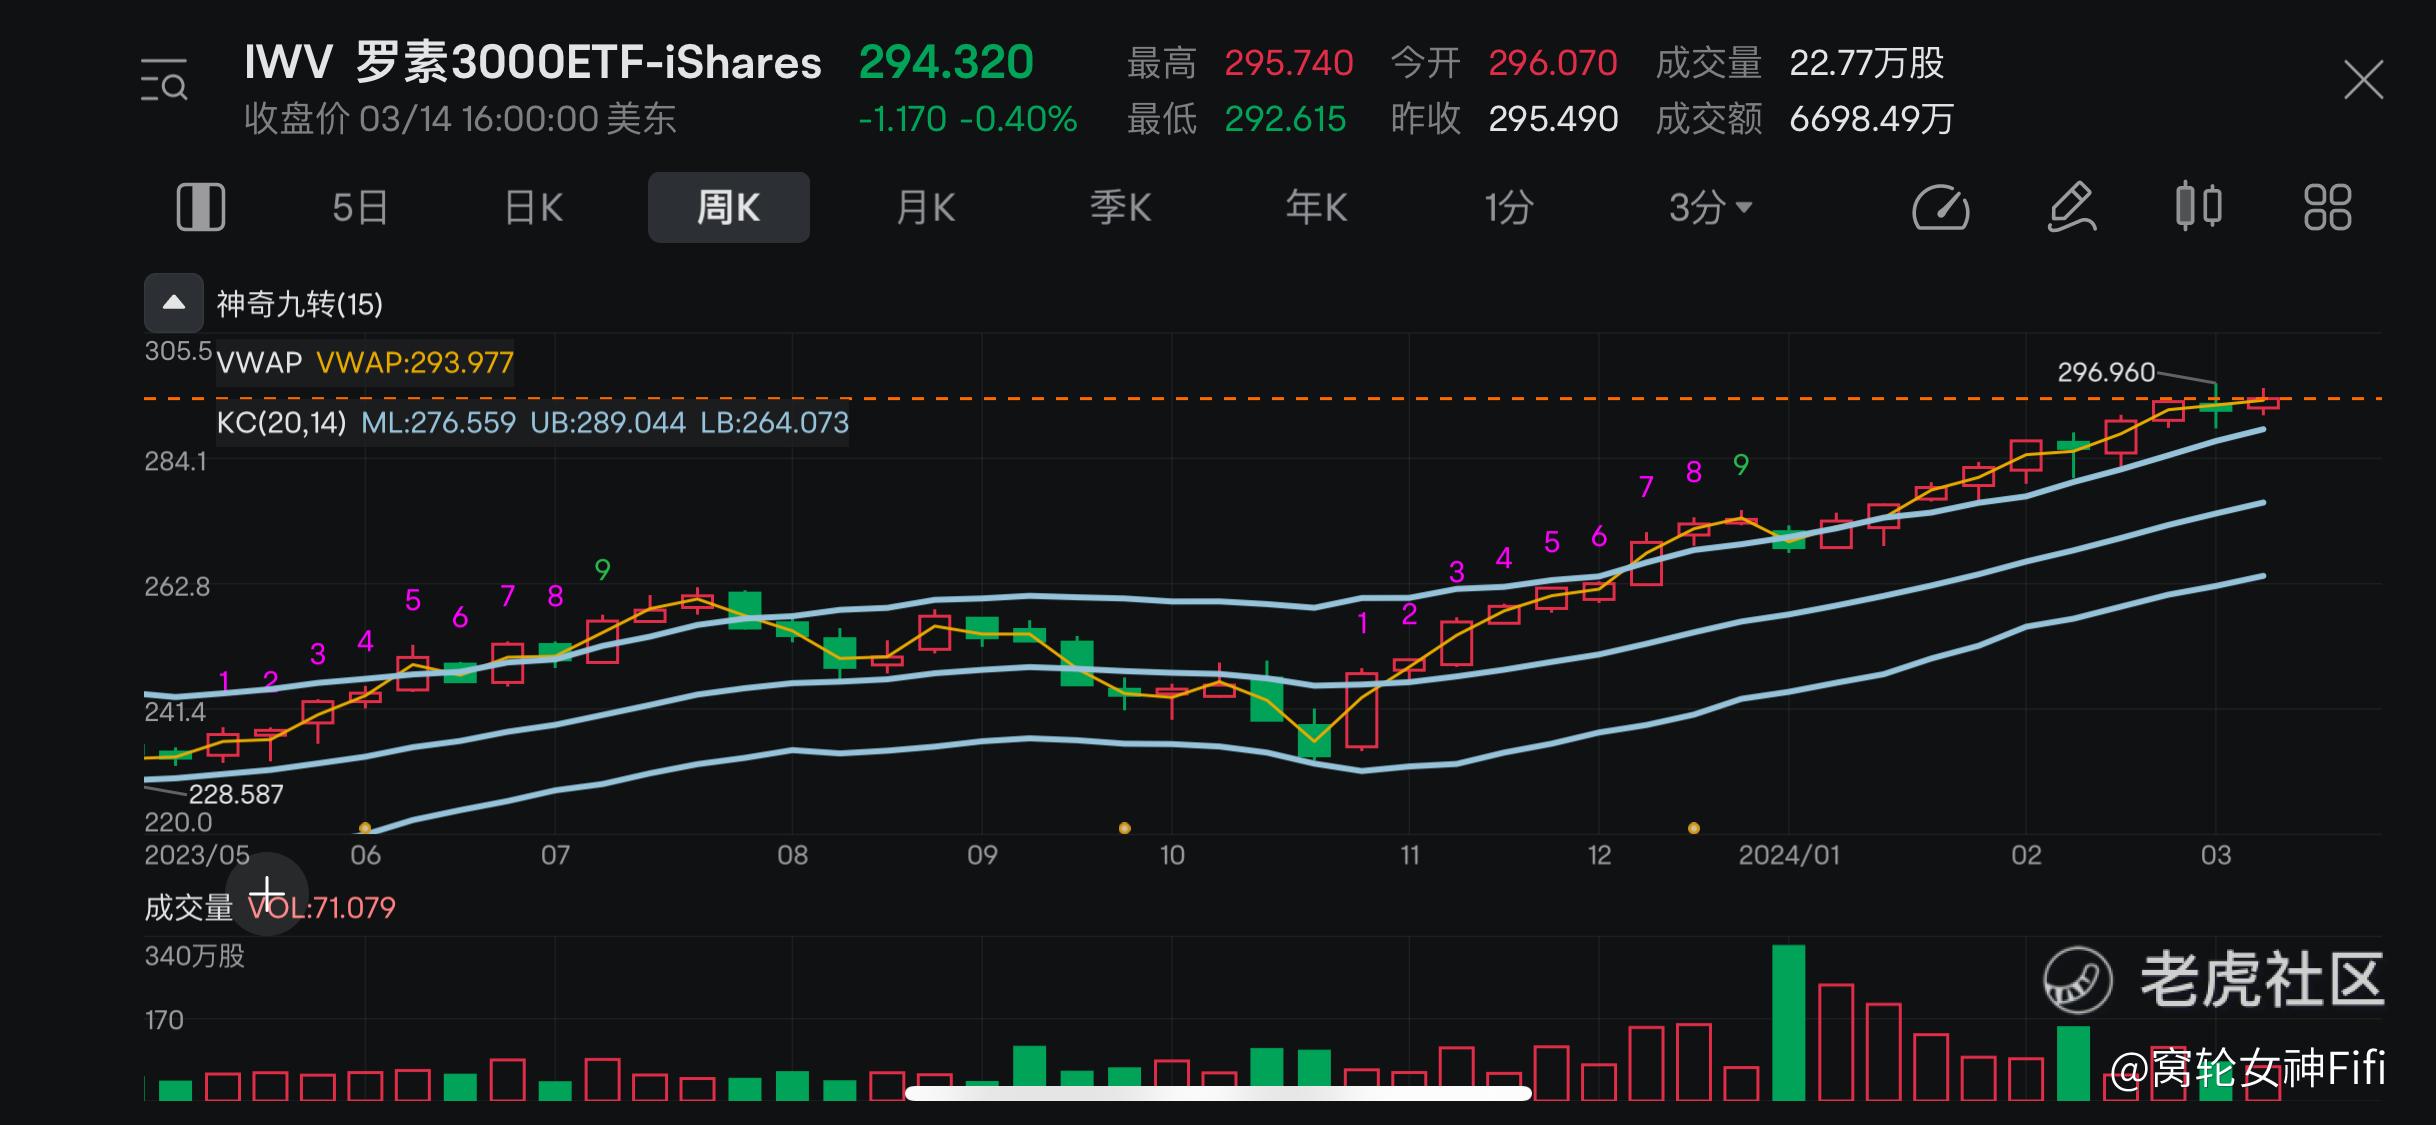This screenshot has height=1125, width=2436.
Task: Open the stock search list icon
Action: (164, 80)
